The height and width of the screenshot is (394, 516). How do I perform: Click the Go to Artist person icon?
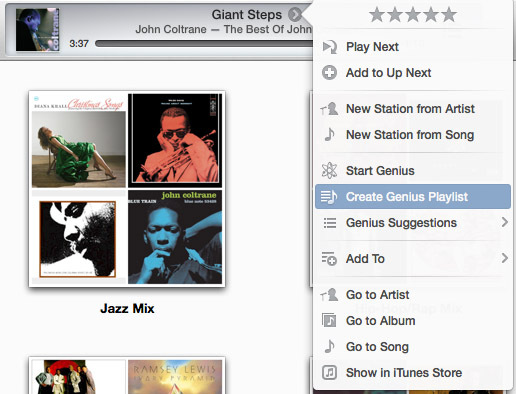point(329,295)
